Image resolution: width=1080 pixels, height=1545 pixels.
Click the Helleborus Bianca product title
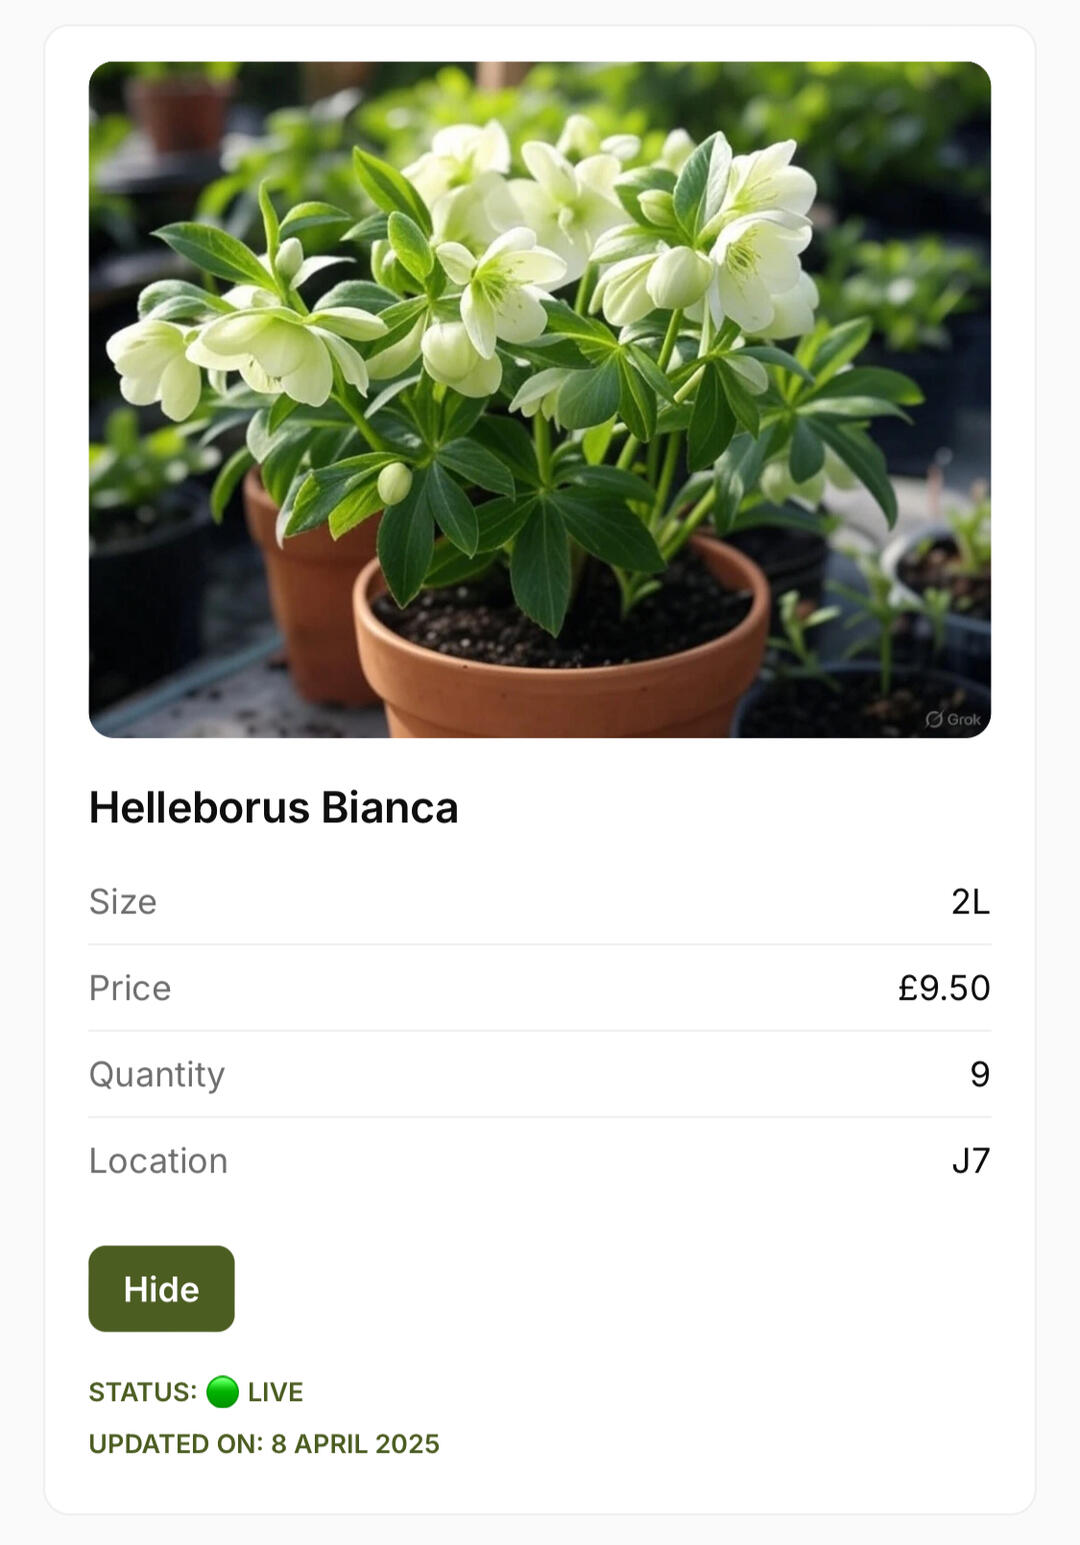click(273, 807)
